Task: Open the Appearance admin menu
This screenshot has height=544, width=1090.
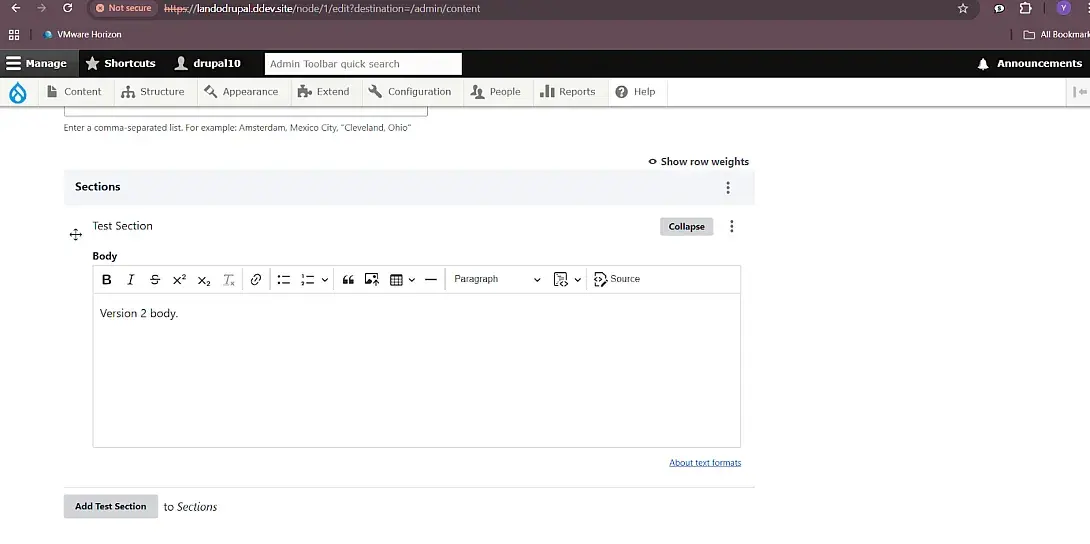Action: coord(241,92)
